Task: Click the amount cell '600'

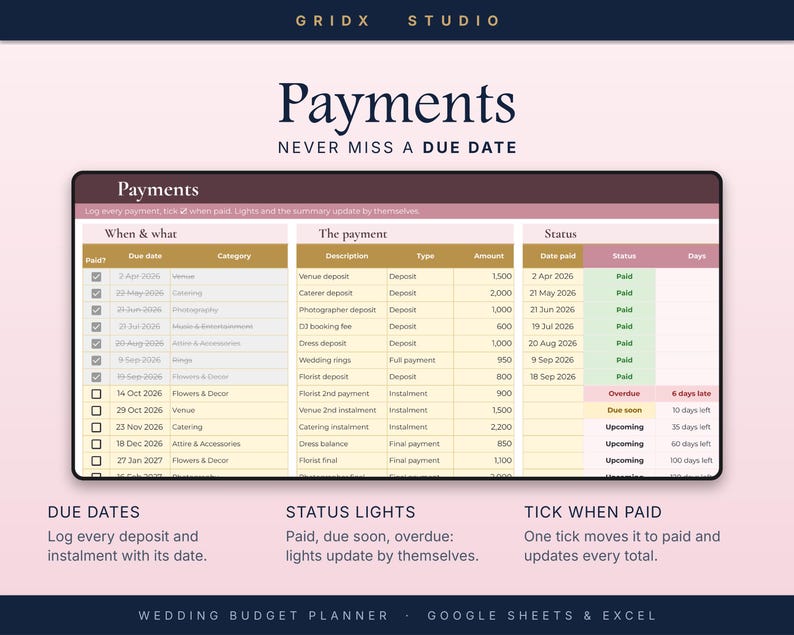Action: tap(484, 327)
